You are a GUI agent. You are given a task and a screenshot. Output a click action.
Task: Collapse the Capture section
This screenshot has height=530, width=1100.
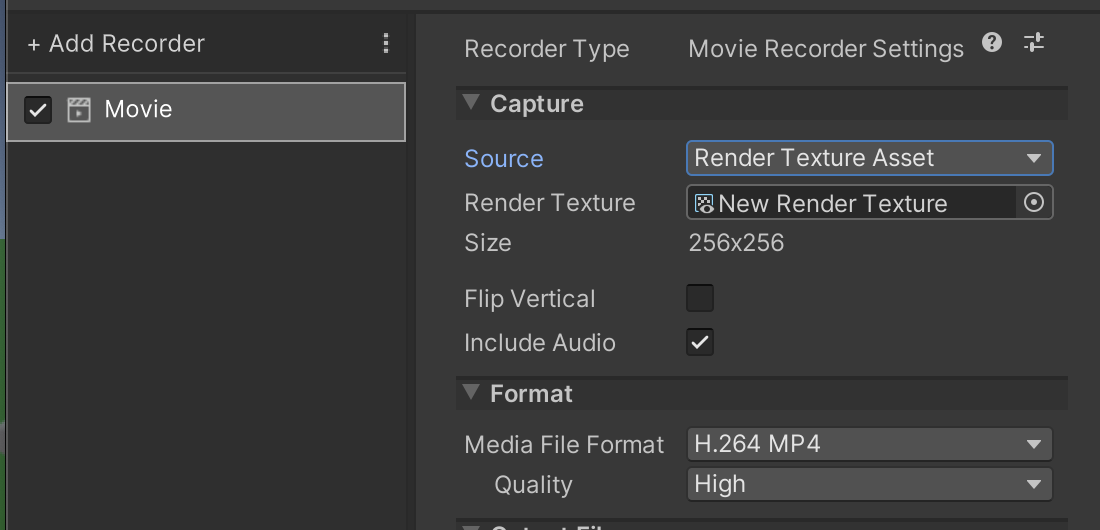point(470,103)
